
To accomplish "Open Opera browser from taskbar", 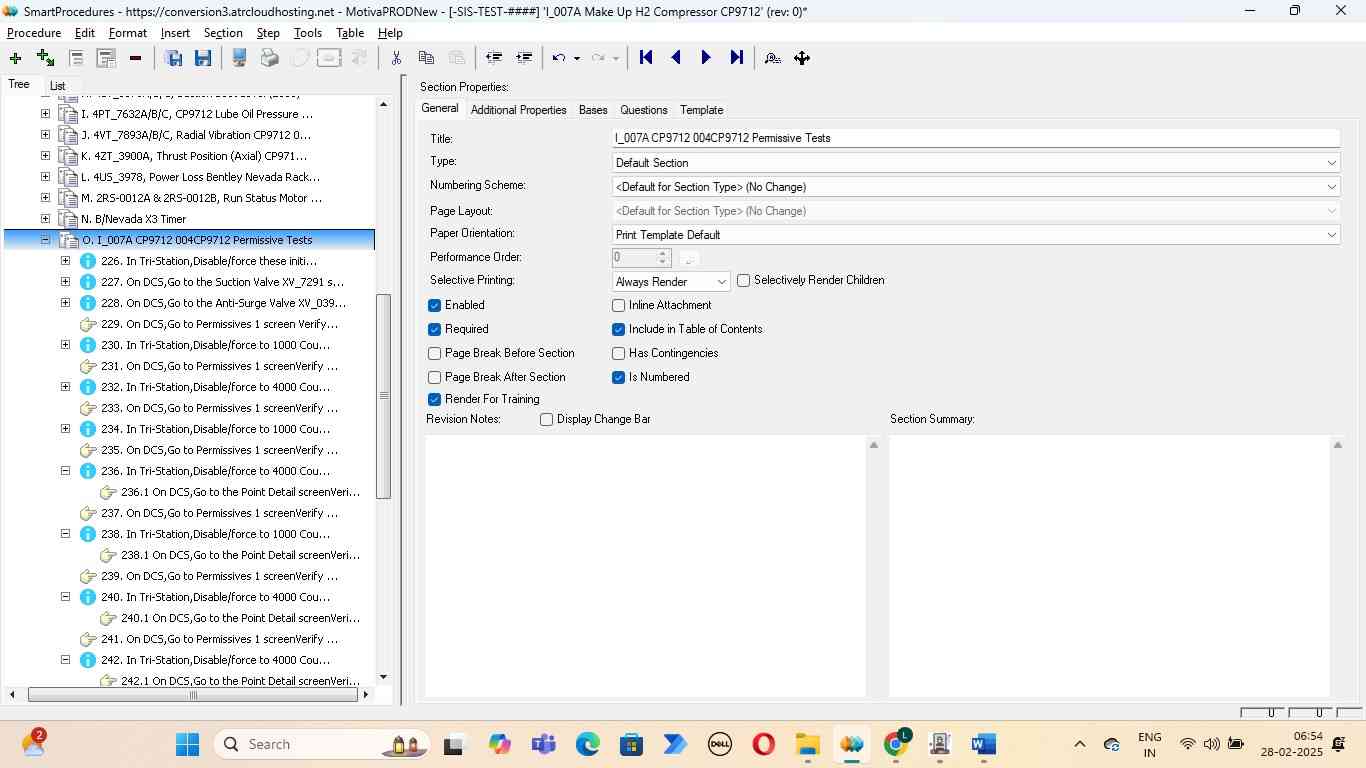I will 764,744.
